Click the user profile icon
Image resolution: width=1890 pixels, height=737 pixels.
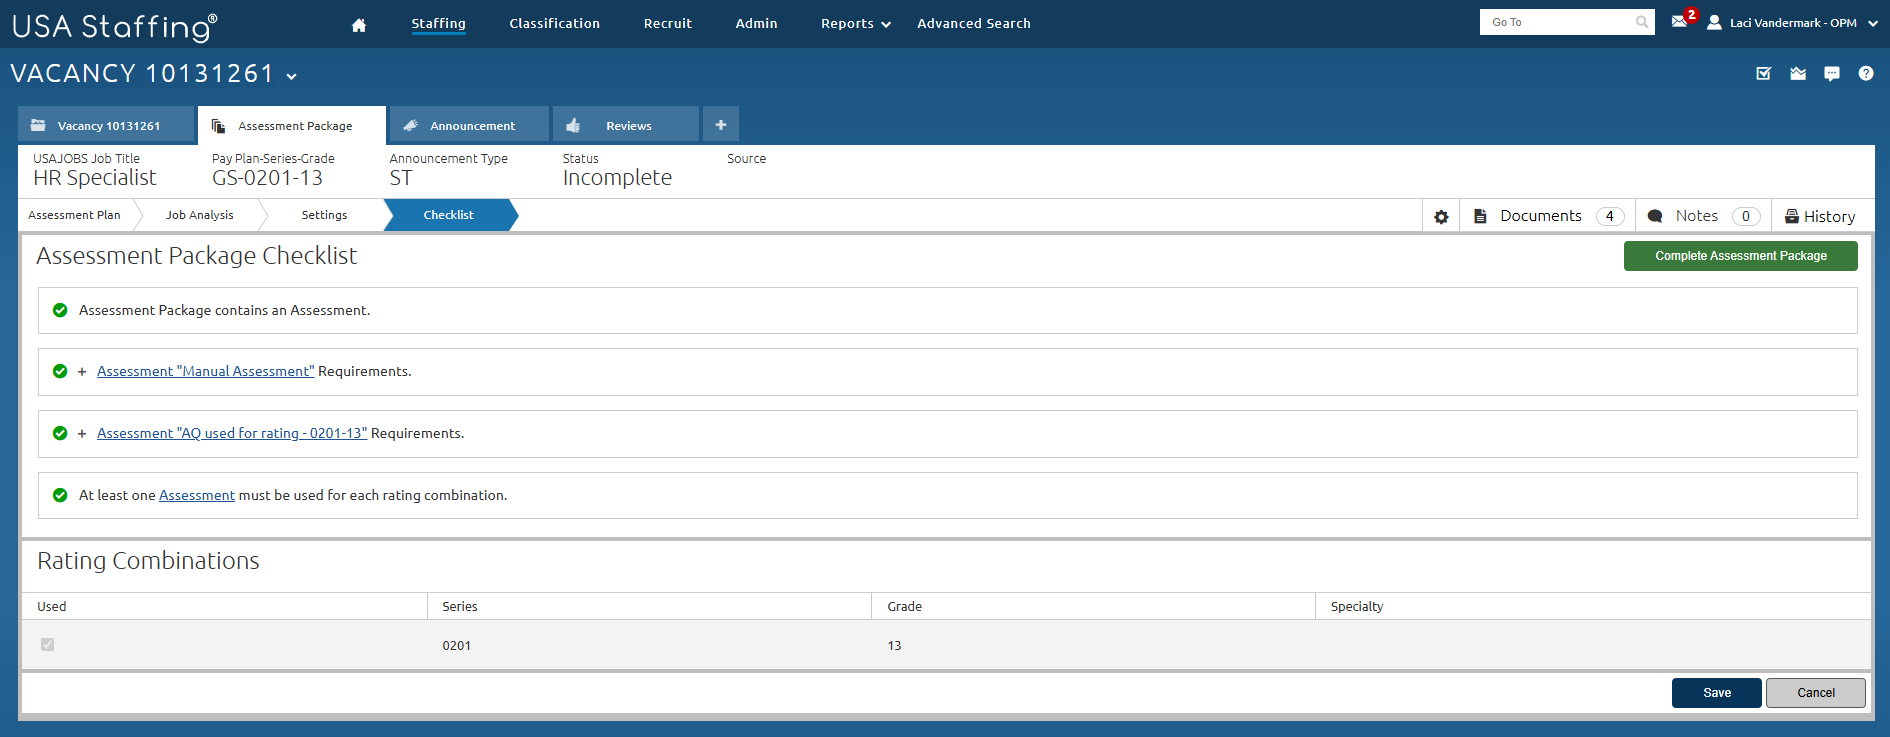pyautogui.click(x=1714, y=22)
